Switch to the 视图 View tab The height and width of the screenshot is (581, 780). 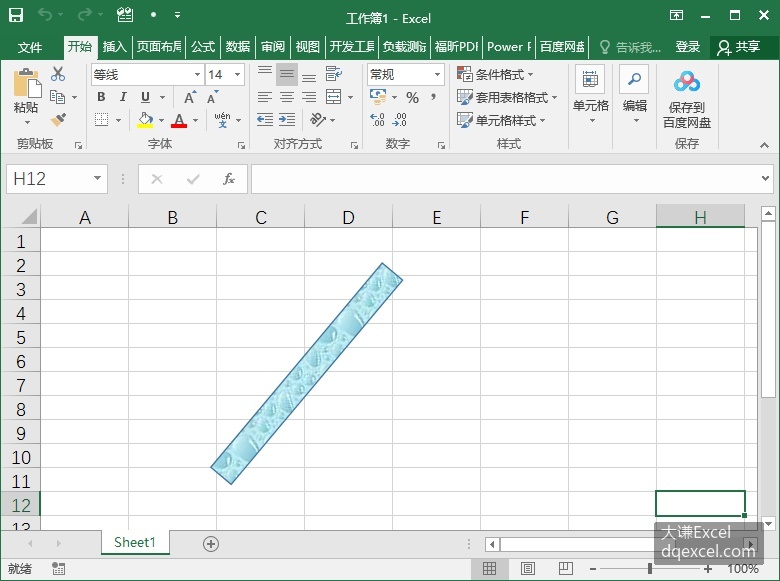click(x=307, y=47)
